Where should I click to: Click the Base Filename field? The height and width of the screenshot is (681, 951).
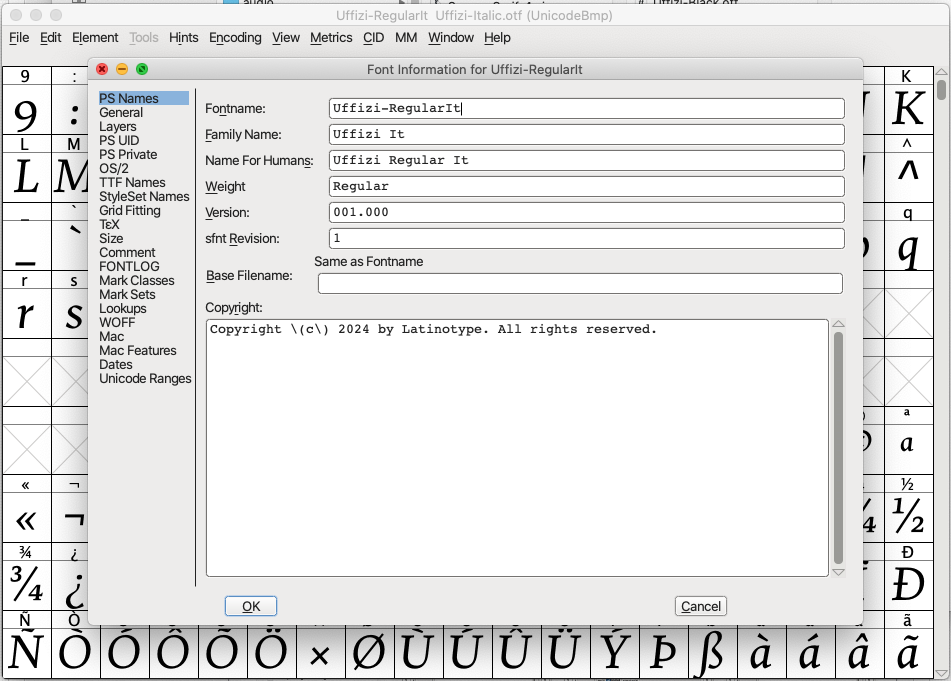(x=580, y=283)
